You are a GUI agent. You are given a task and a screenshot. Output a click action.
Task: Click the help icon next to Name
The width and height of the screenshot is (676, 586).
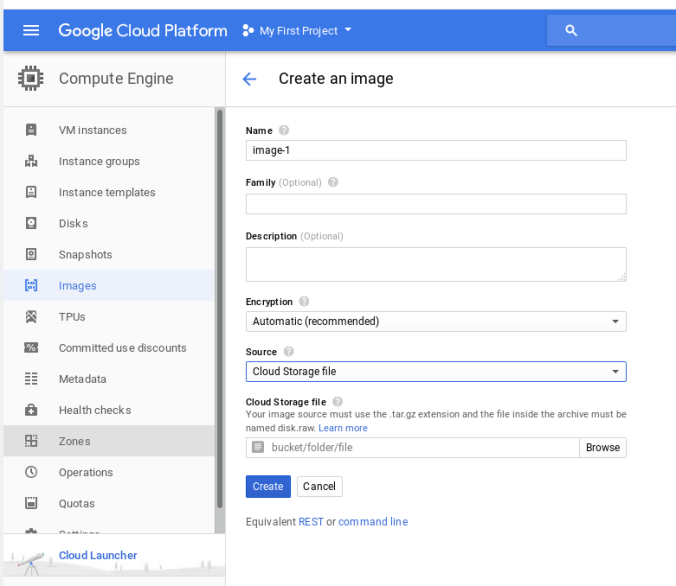[x=284, y=130]
